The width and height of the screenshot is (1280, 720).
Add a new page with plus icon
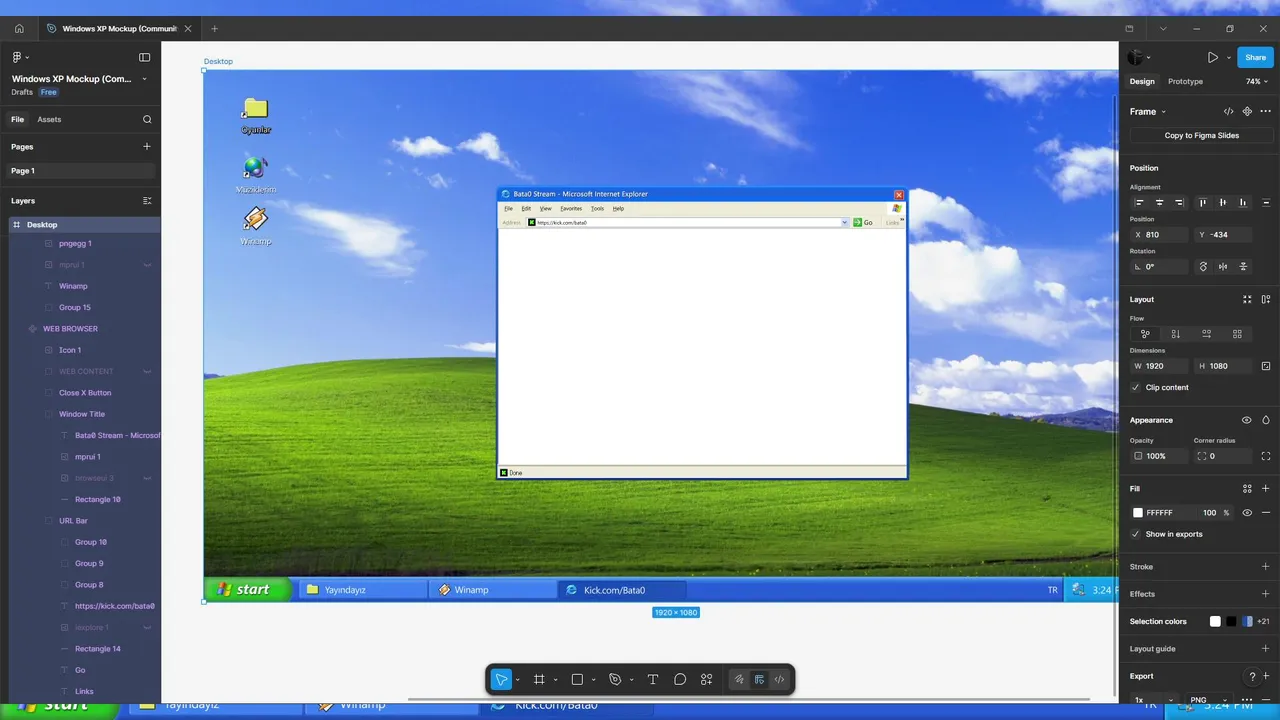(x=147, y=146)
